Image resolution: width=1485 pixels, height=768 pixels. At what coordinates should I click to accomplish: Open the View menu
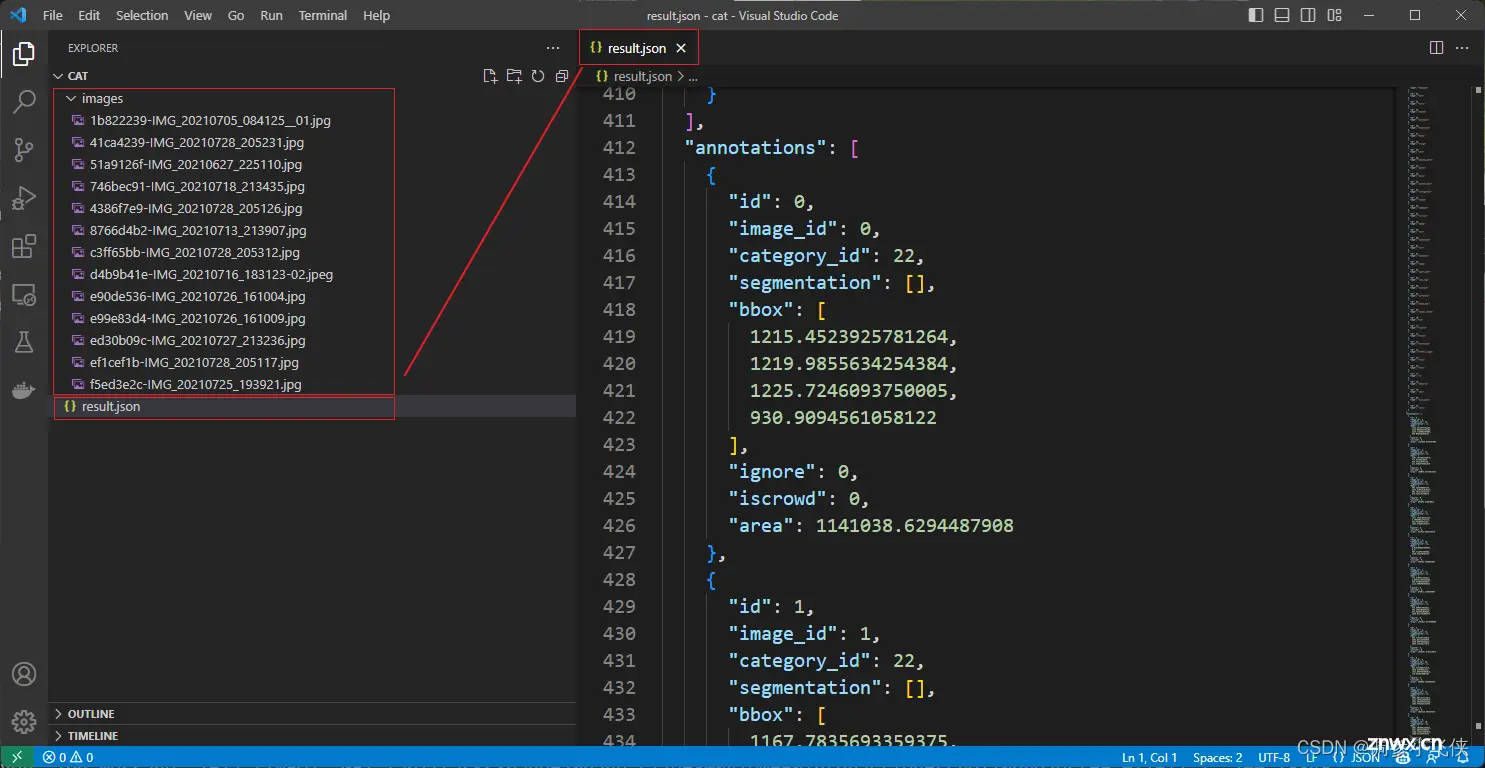coord(198,15)
